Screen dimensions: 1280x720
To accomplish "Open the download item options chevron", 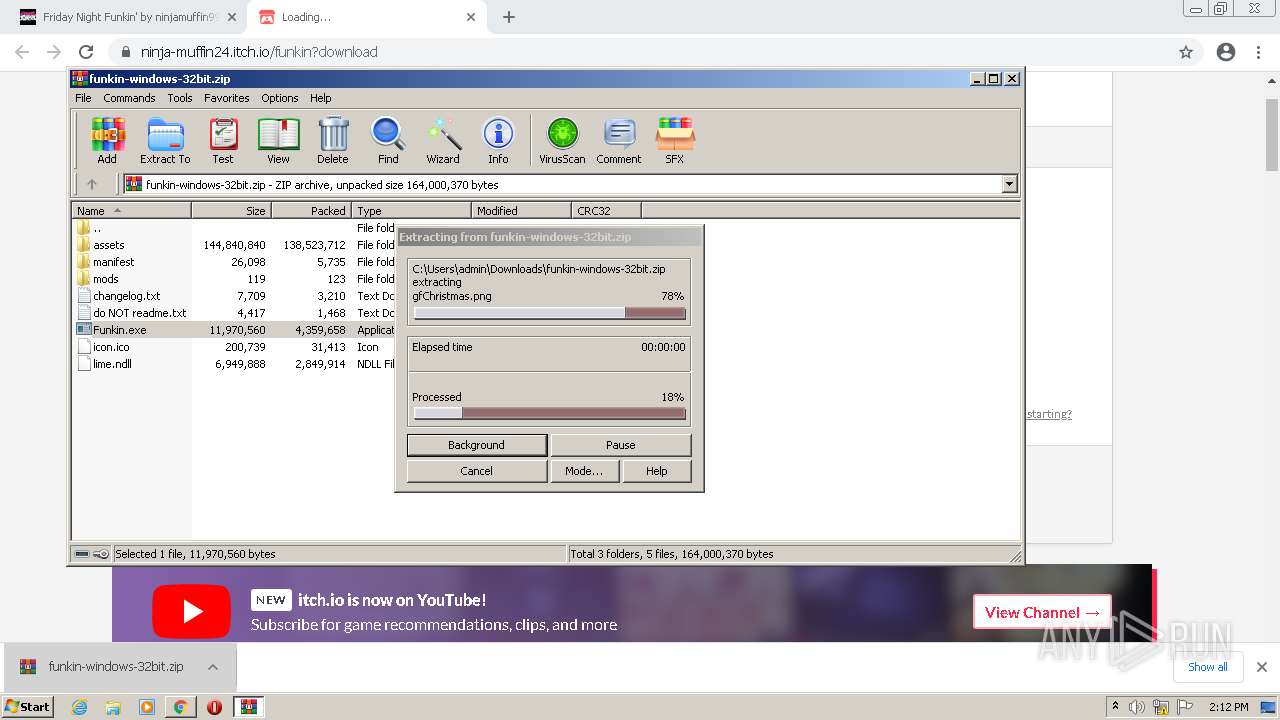I will point(212,667).
